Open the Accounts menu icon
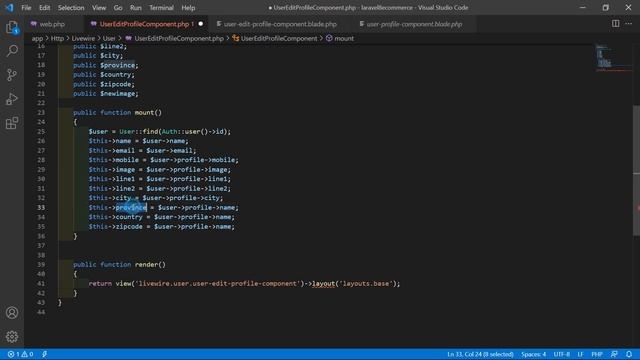Image resolution: width=640 pixels, height=360 pixels. (x=12, y=313)
